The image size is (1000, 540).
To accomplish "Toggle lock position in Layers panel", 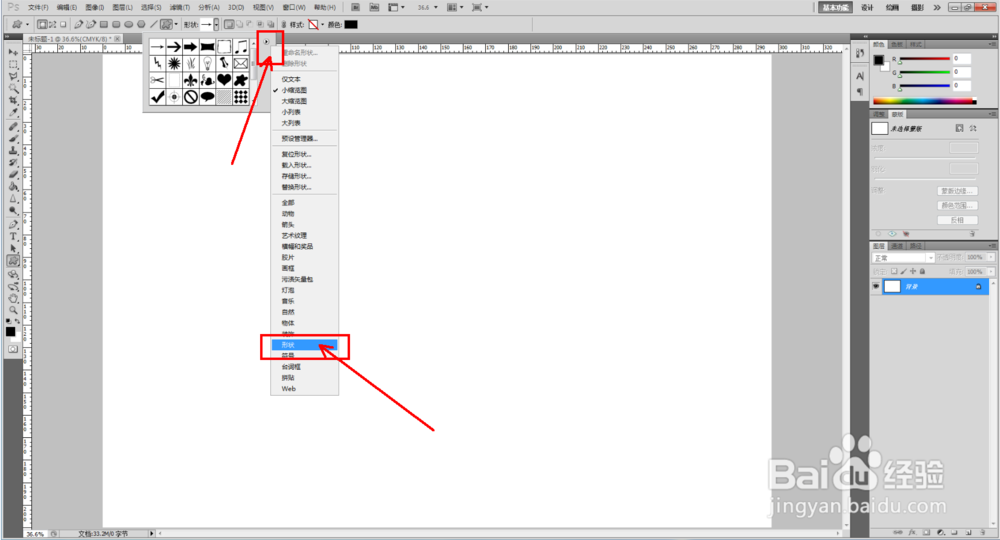I will [913, 271].
